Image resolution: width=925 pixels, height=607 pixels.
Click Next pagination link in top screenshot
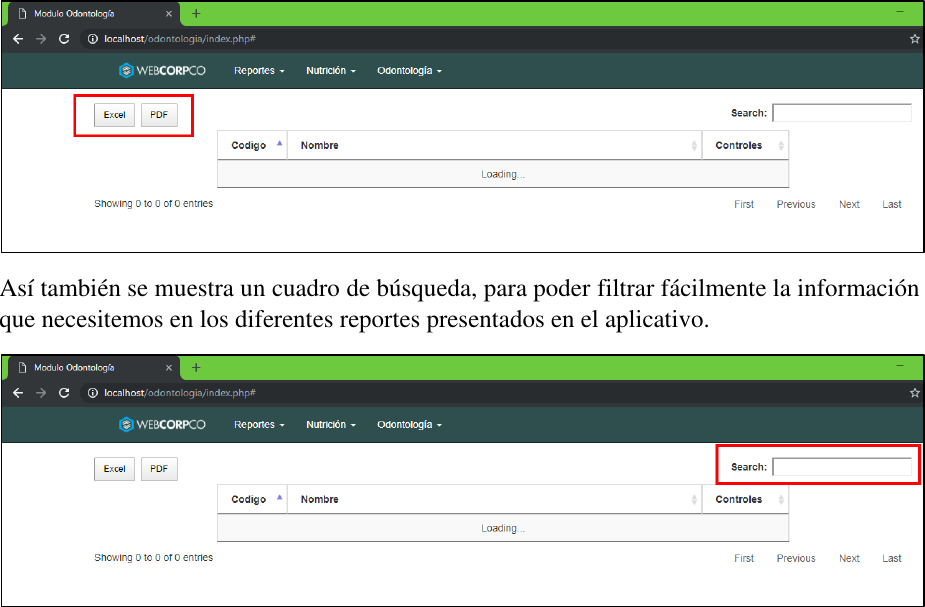[849, 204]
